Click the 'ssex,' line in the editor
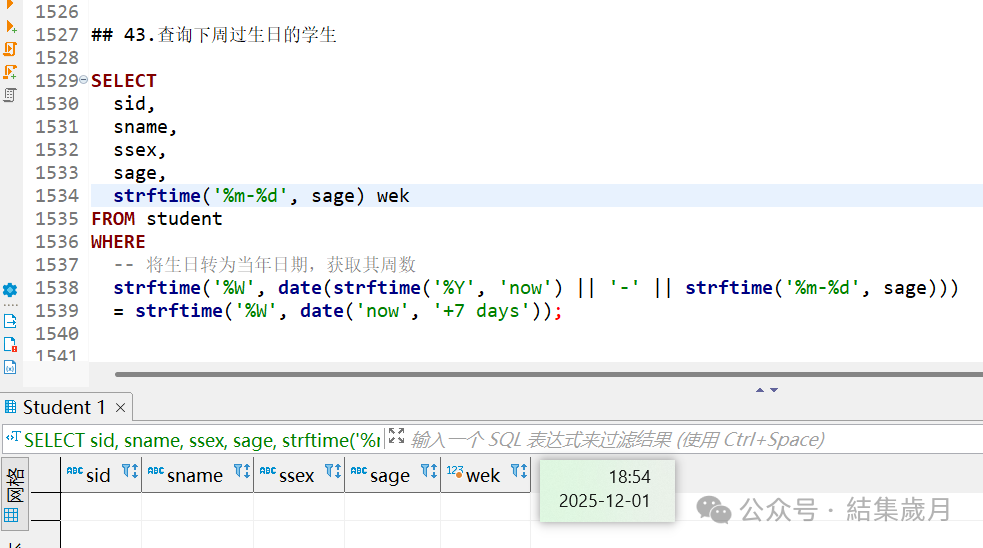The height and width of the screenshot is (548, 983). [139, 150]
